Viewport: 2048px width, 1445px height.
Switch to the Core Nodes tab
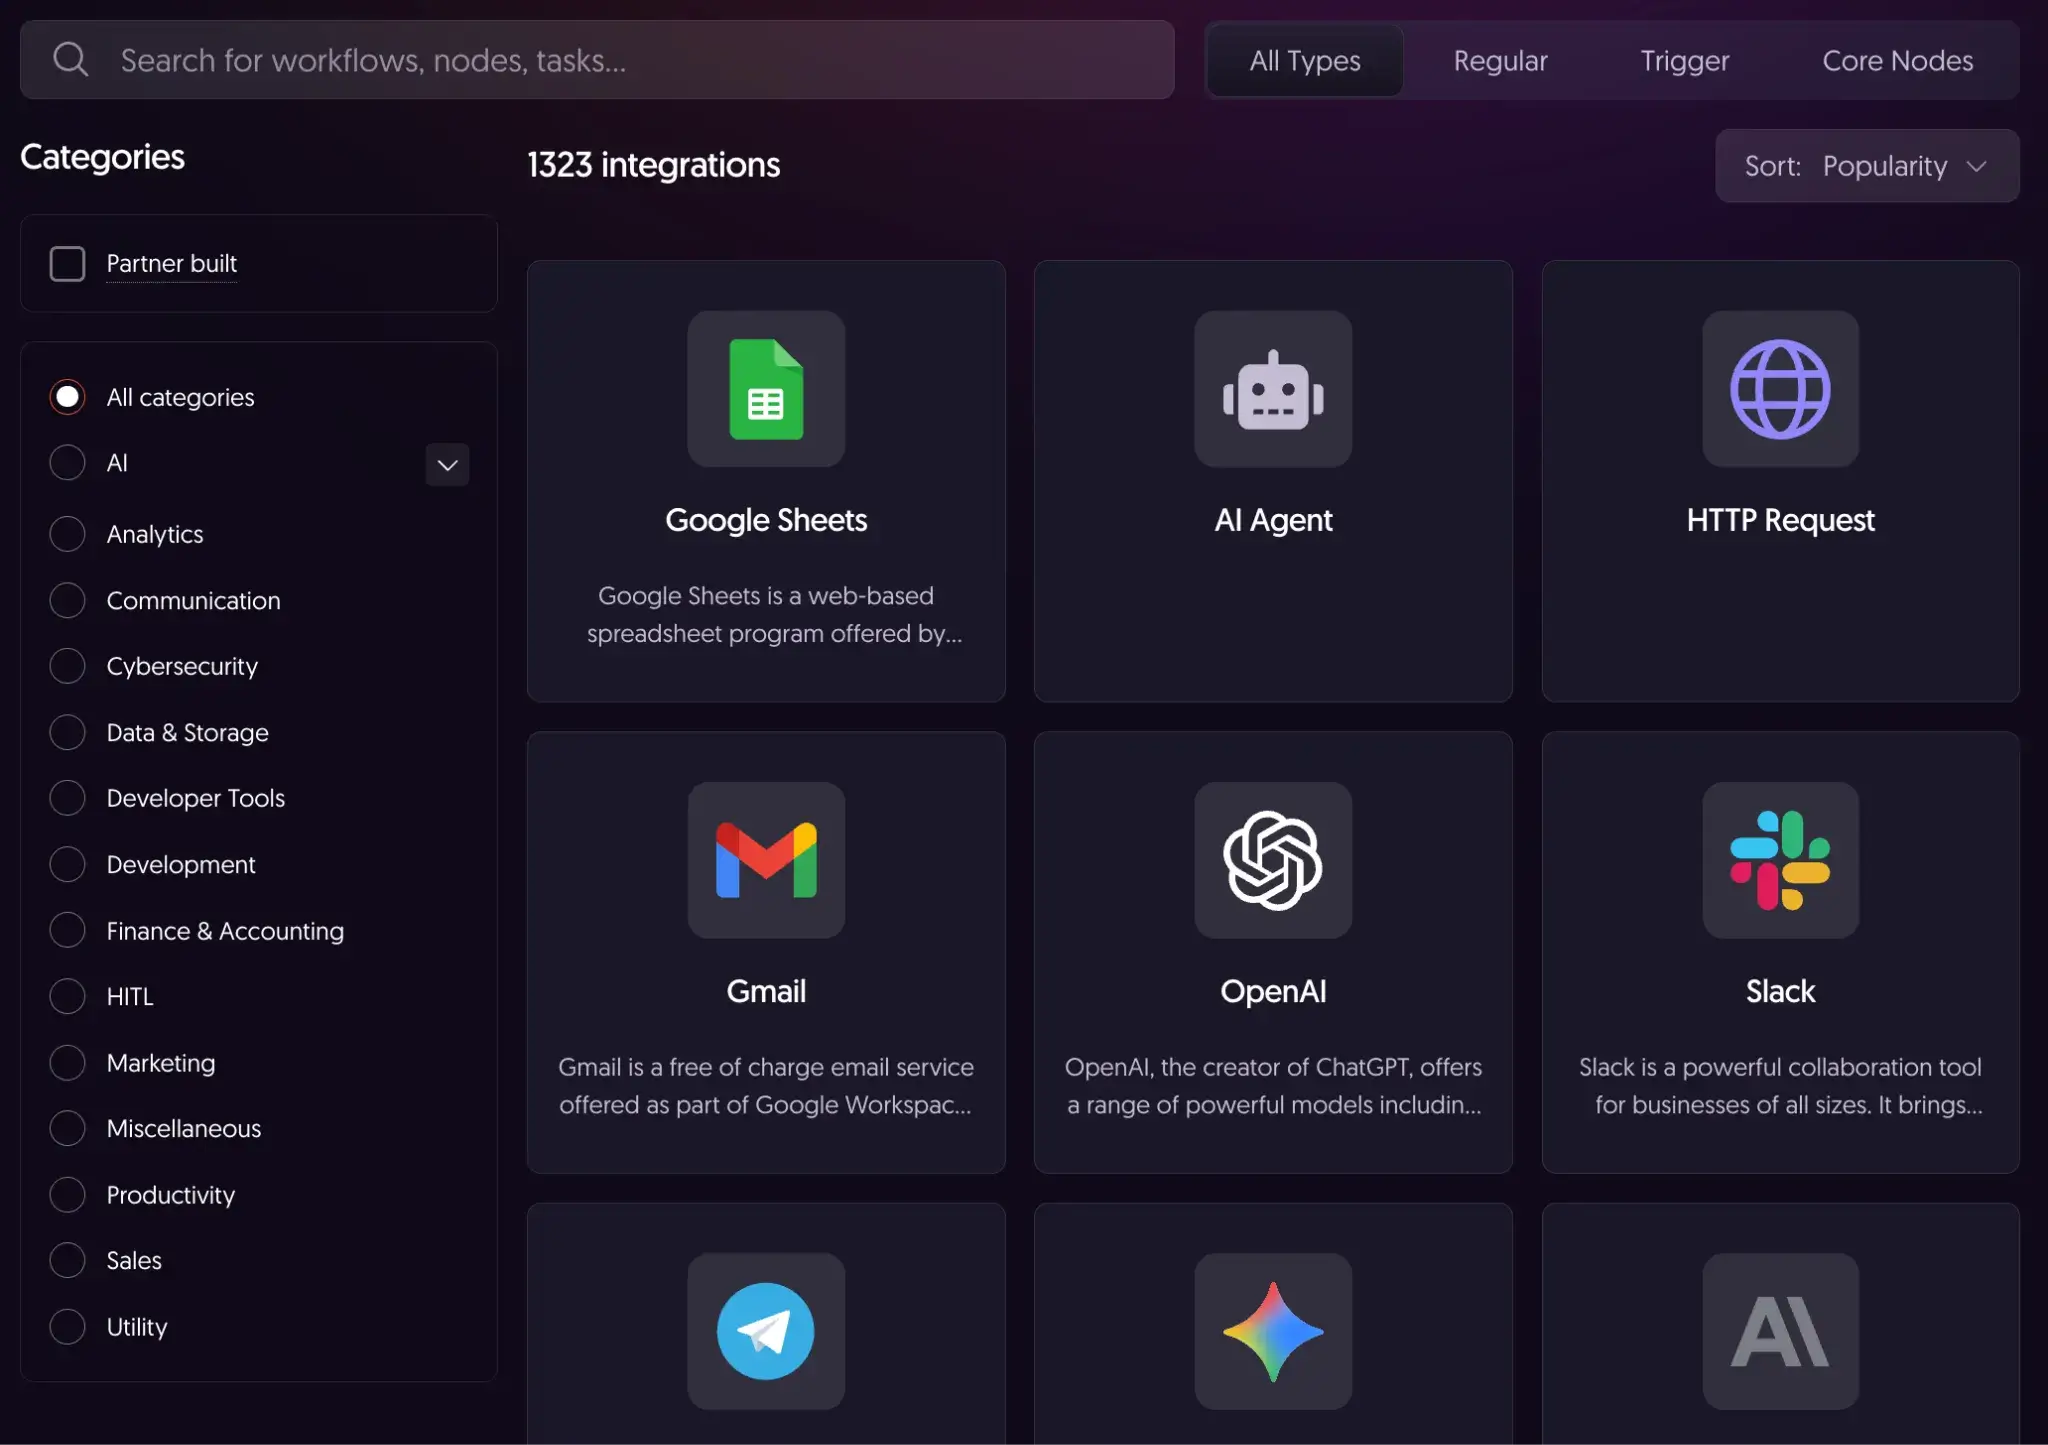[x=1897, y=61]
